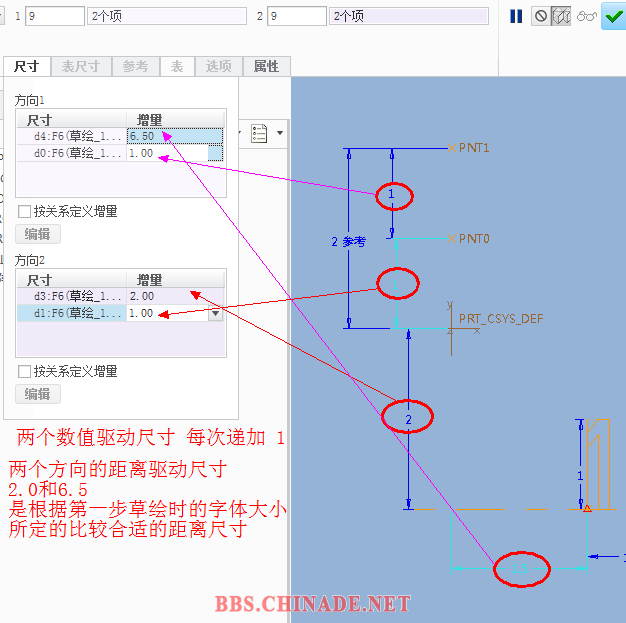
Task: Select the PNT1 datum point label
Action: point(474,148)
